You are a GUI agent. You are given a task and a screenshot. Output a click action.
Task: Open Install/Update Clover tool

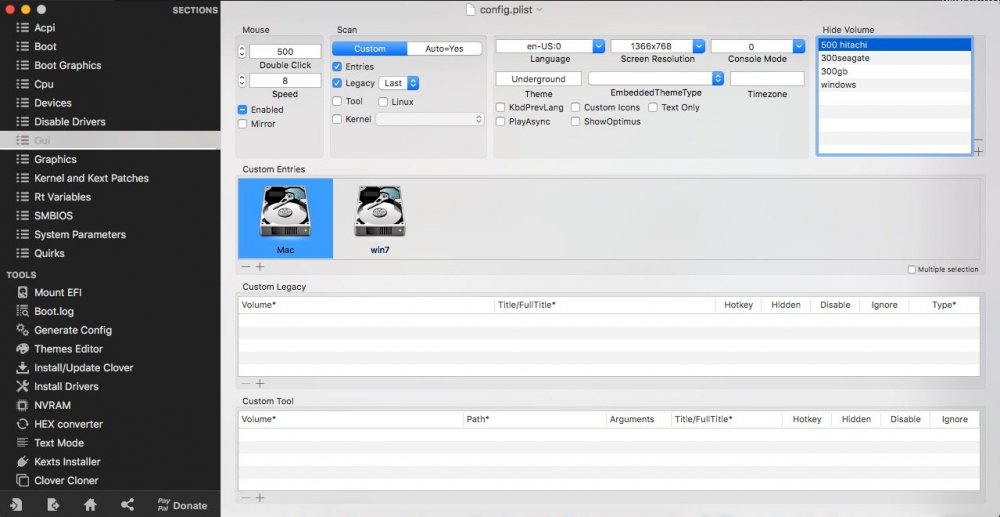coord(84,368)
